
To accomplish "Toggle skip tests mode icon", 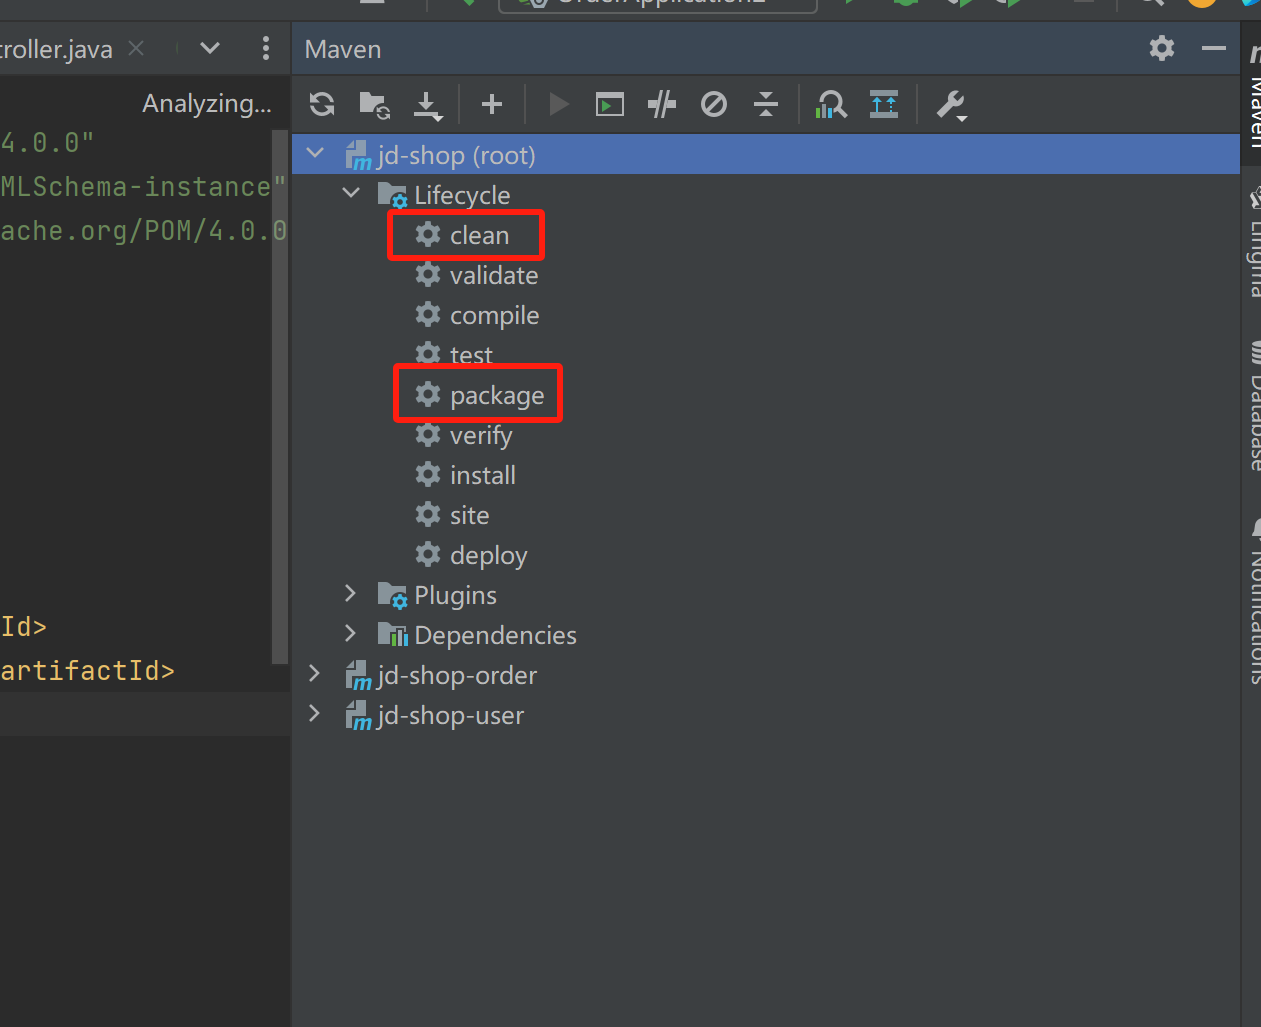I will point(714,104).
